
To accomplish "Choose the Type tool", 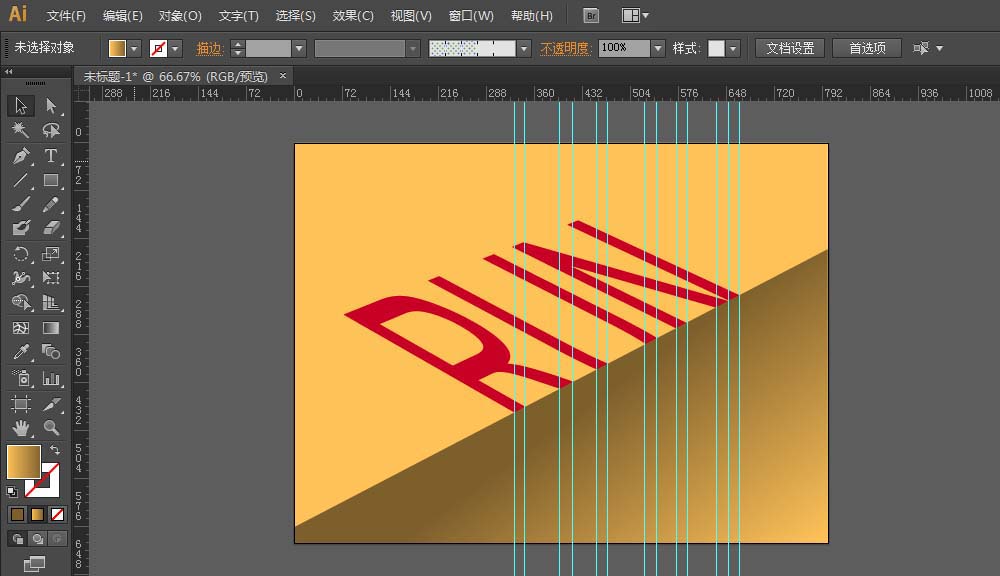I will point(51,156).
